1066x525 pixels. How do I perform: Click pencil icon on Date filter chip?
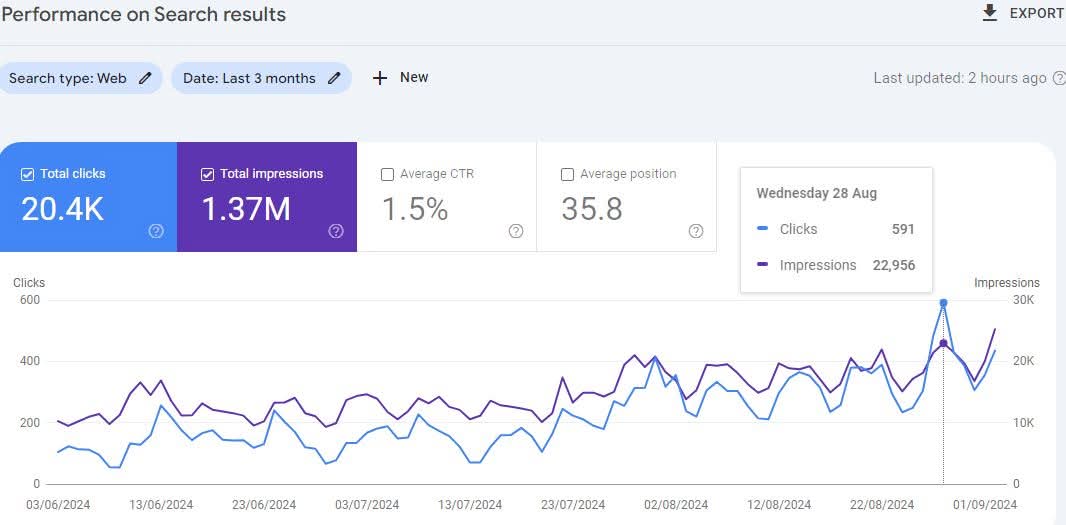[x=334, y=78]
